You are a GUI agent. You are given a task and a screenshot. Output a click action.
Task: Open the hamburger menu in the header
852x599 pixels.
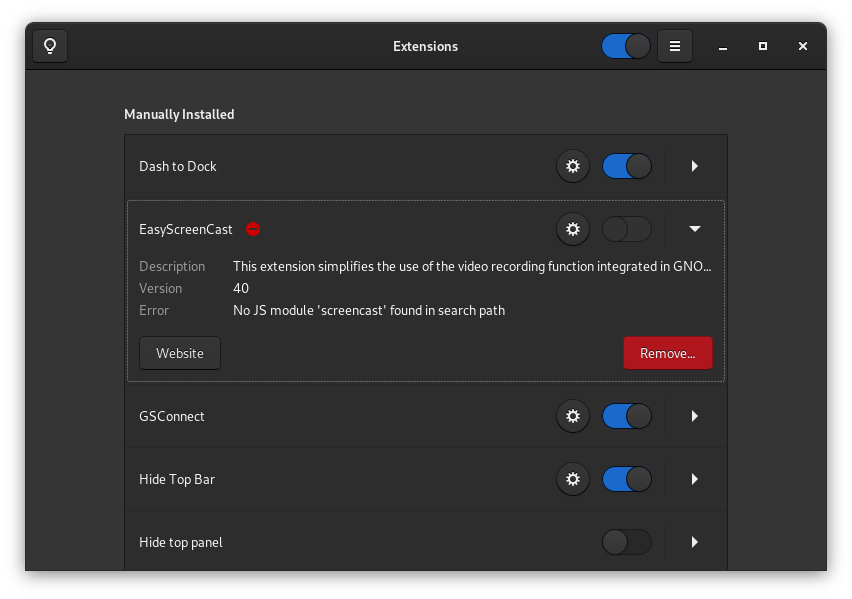[x=674, y=46]
